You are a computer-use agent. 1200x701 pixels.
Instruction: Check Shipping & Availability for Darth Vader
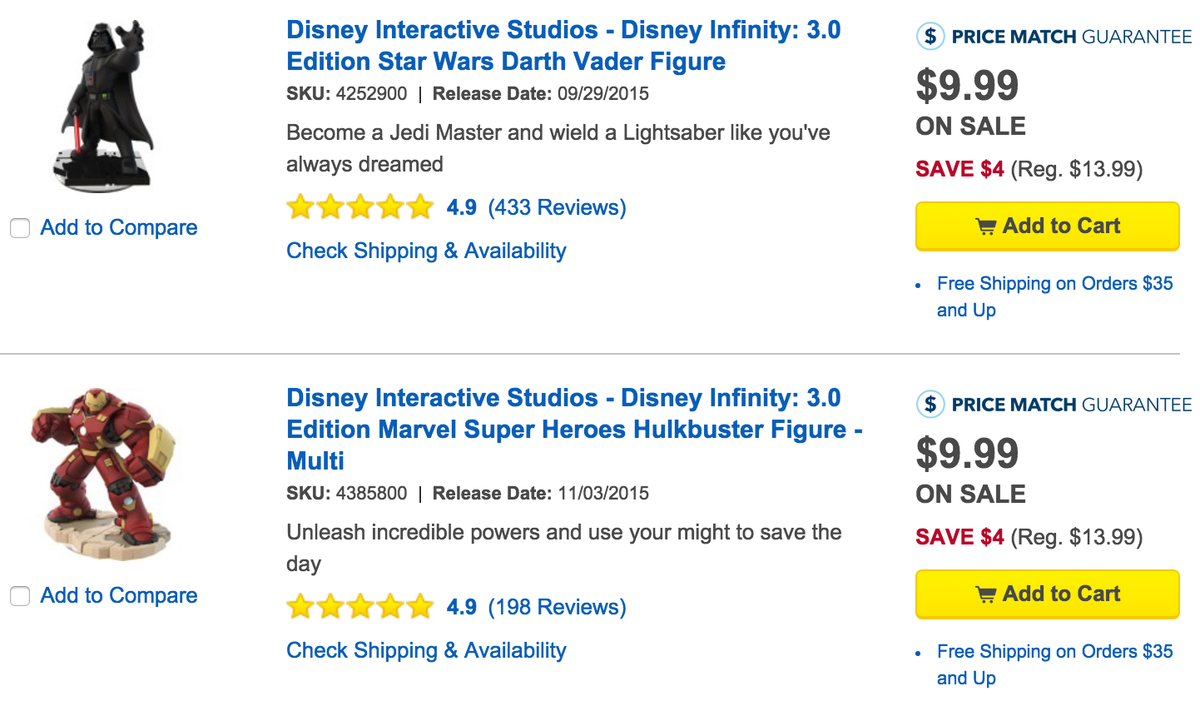coord(426,251)
